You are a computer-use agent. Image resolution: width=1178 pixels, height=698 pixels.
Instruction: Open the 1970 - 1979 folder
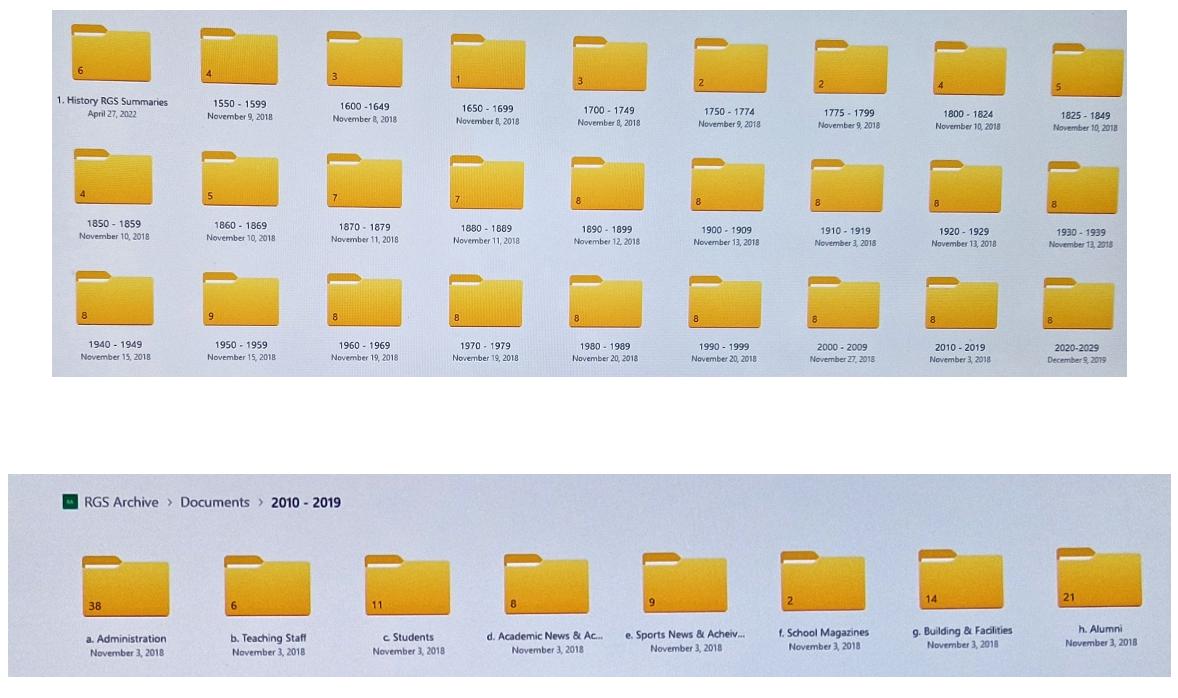[485, 301]
